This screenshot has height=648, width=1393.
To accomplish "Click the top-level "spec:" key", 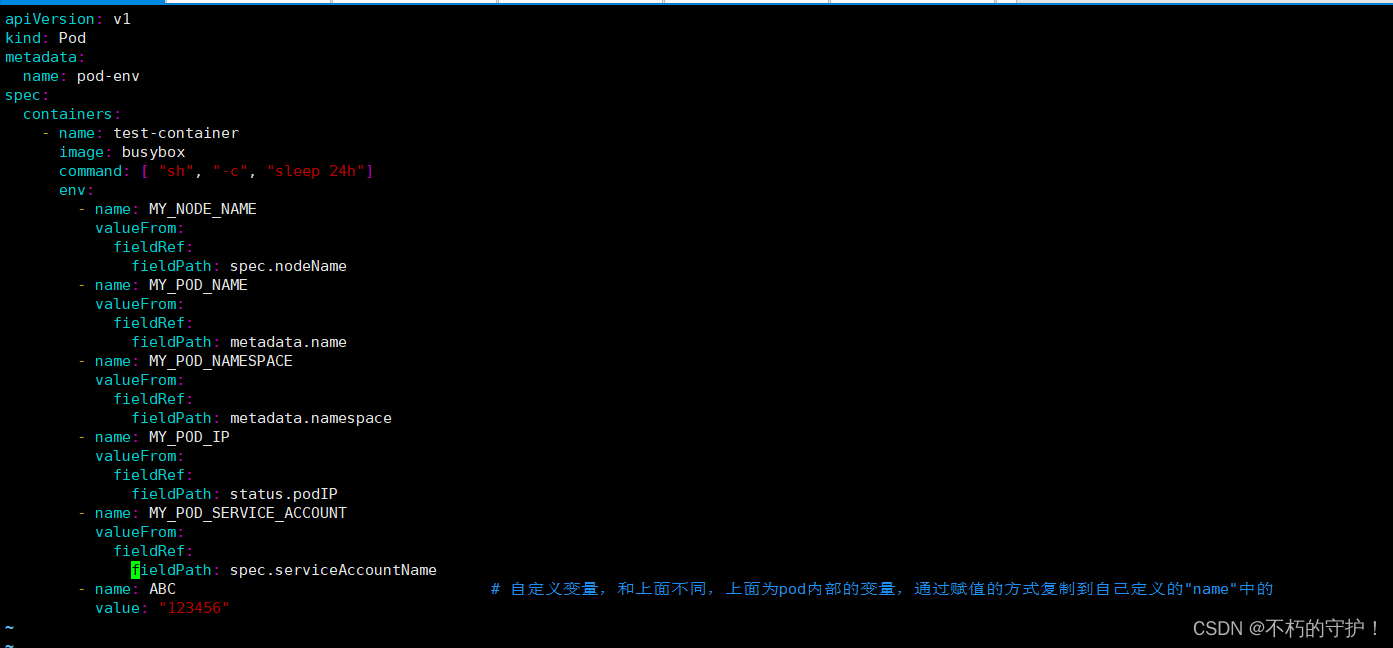I will click(x=27, y=95).
